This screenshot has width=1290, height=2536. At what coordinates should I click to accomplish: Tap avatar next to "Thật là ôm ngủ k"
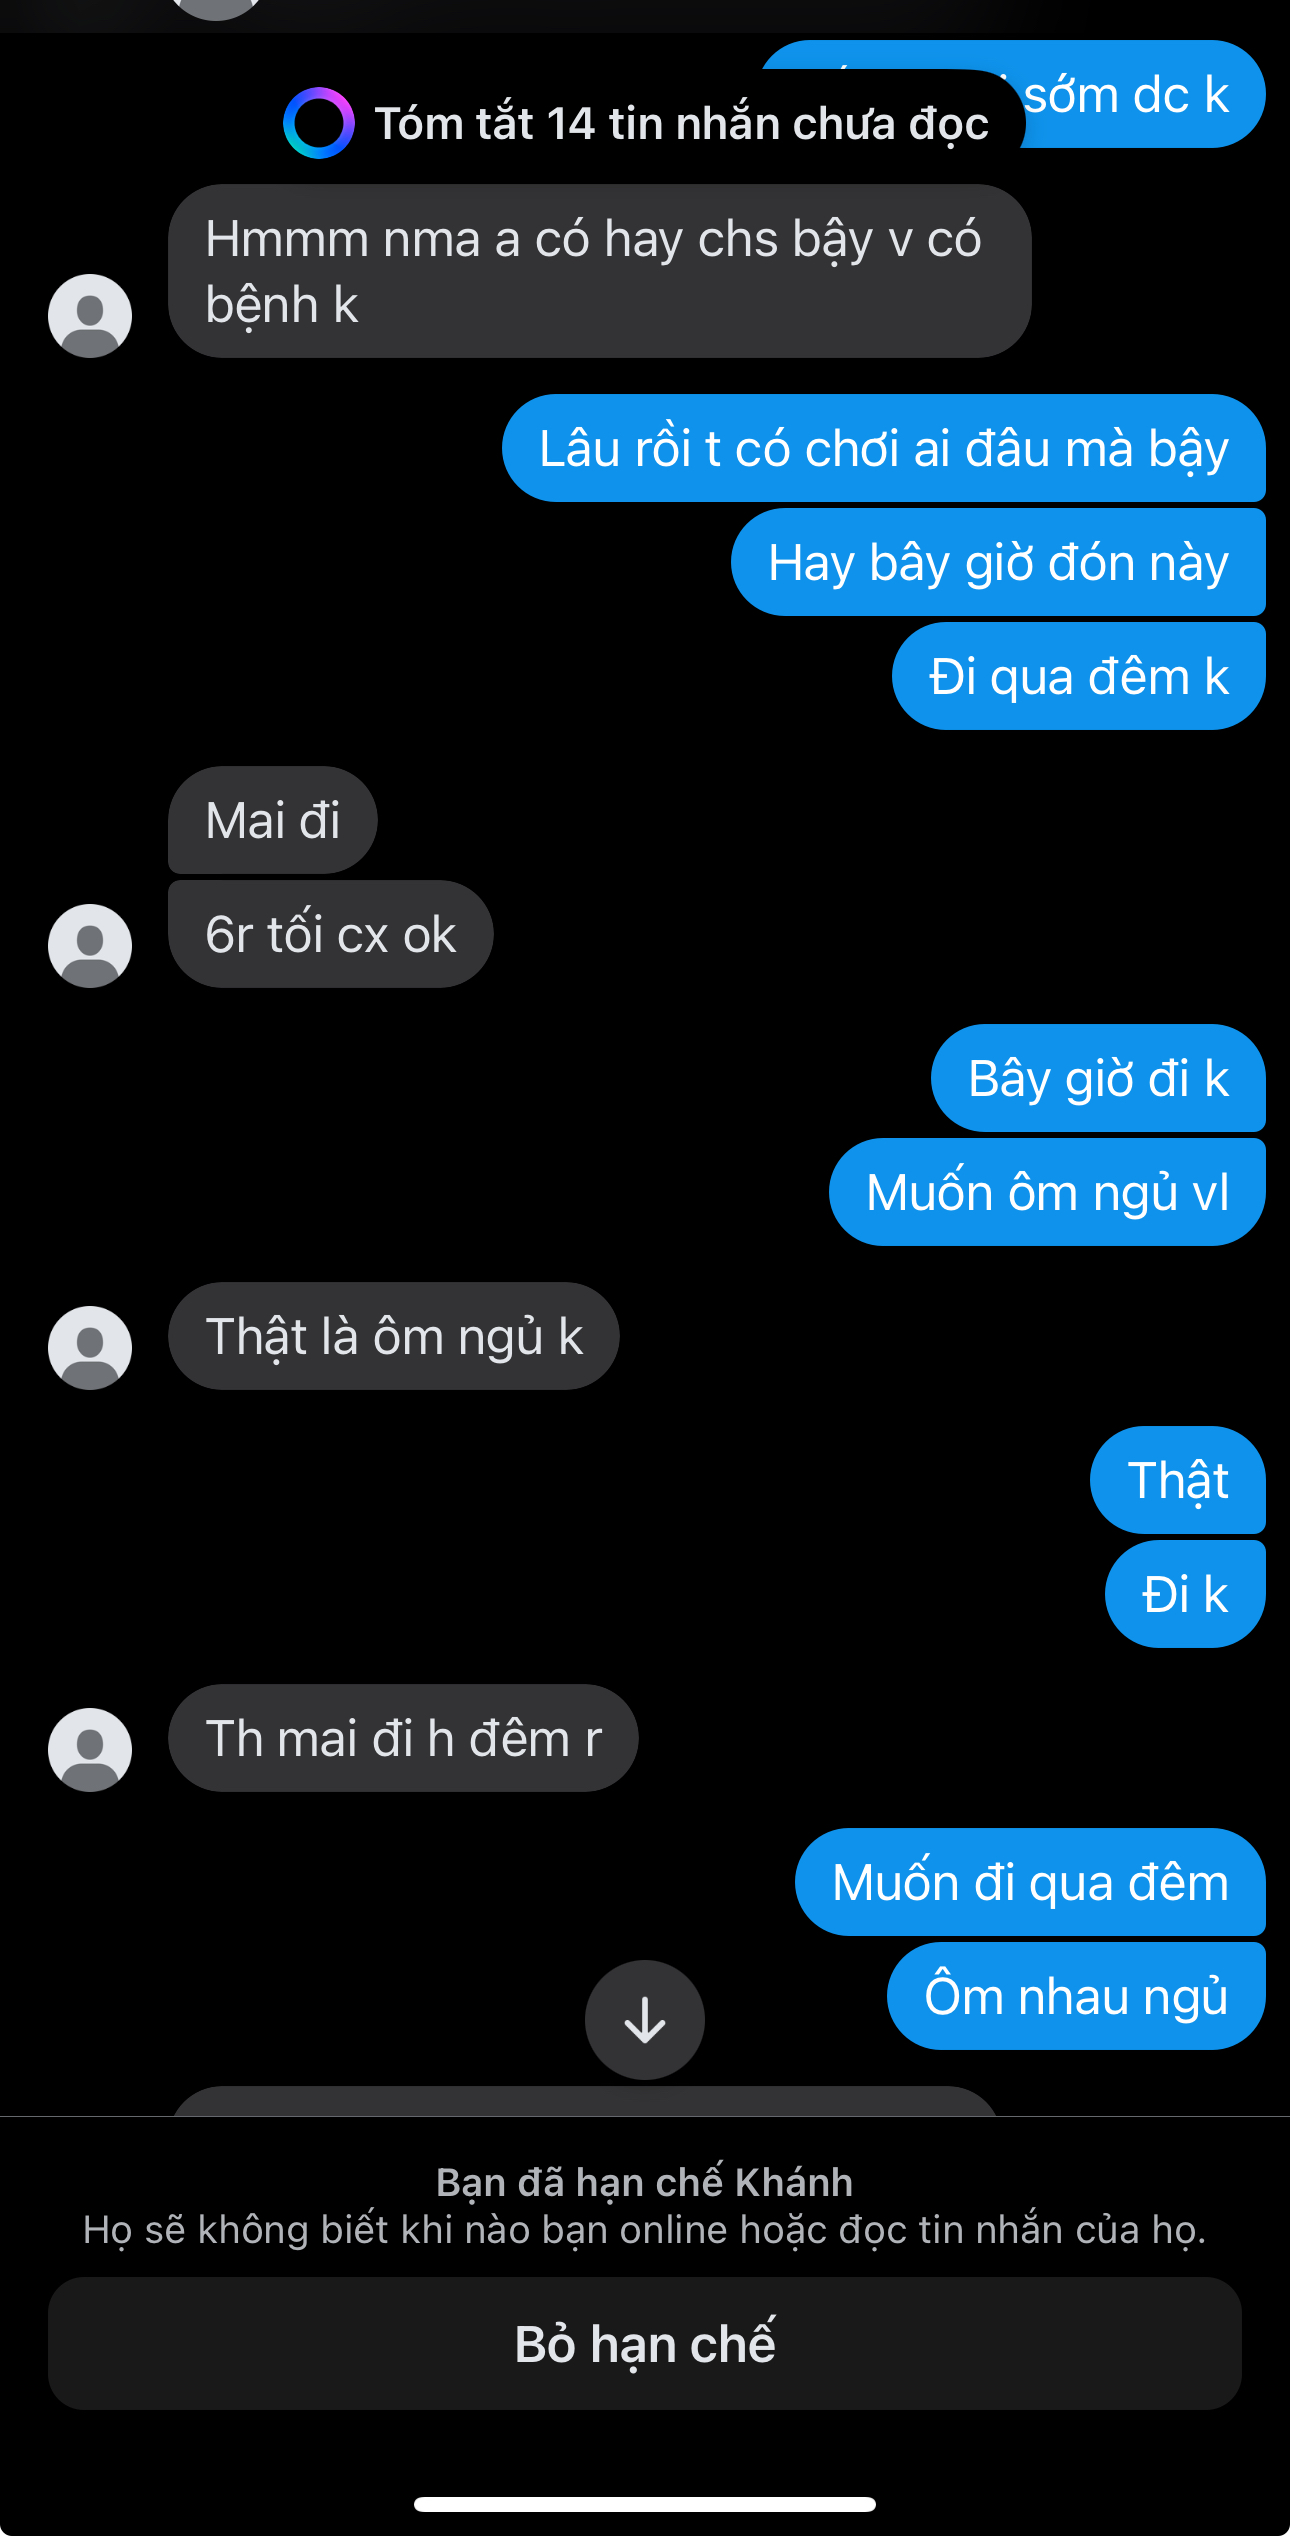coord(90,1348)
